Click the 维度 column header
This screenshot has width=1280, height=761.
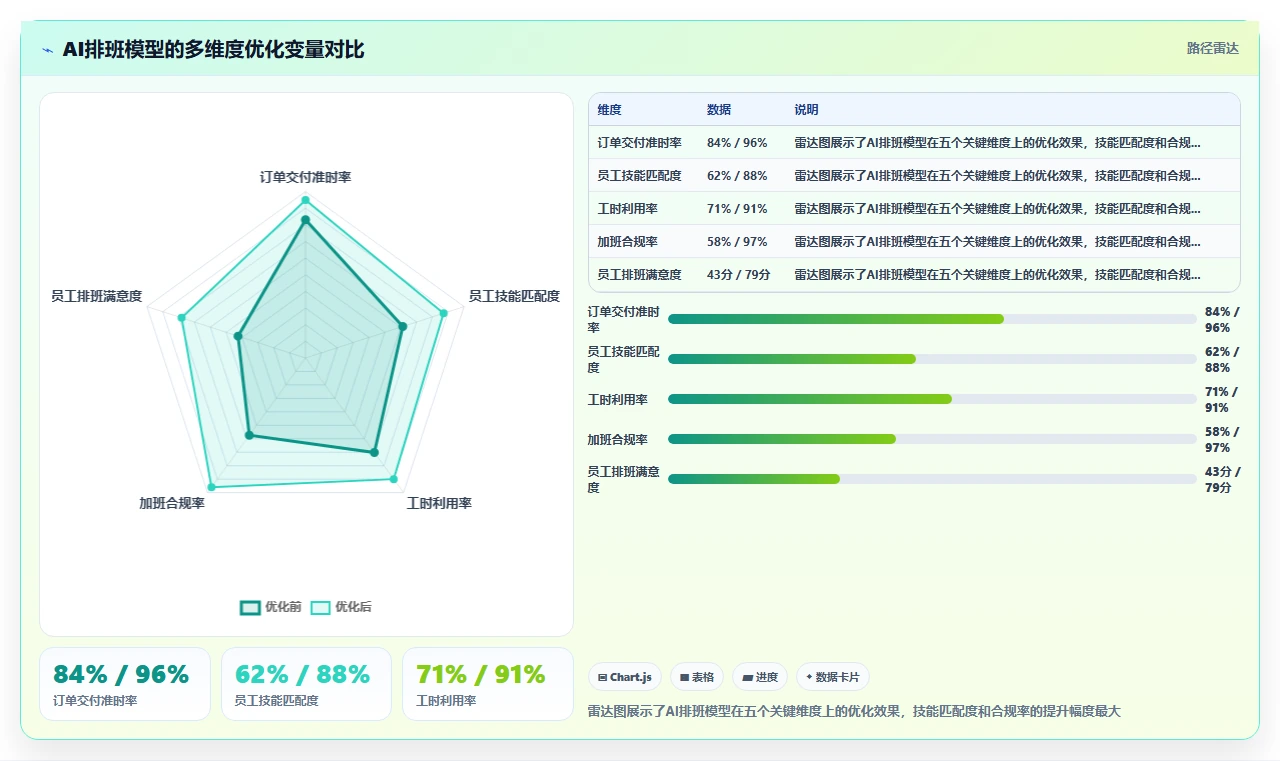[610, 110]
